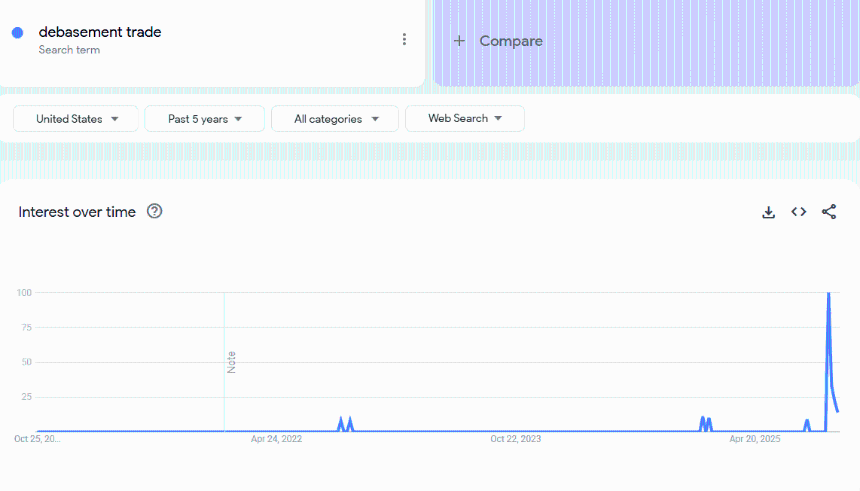Open the Web Search type dropdown

(464, 119)
